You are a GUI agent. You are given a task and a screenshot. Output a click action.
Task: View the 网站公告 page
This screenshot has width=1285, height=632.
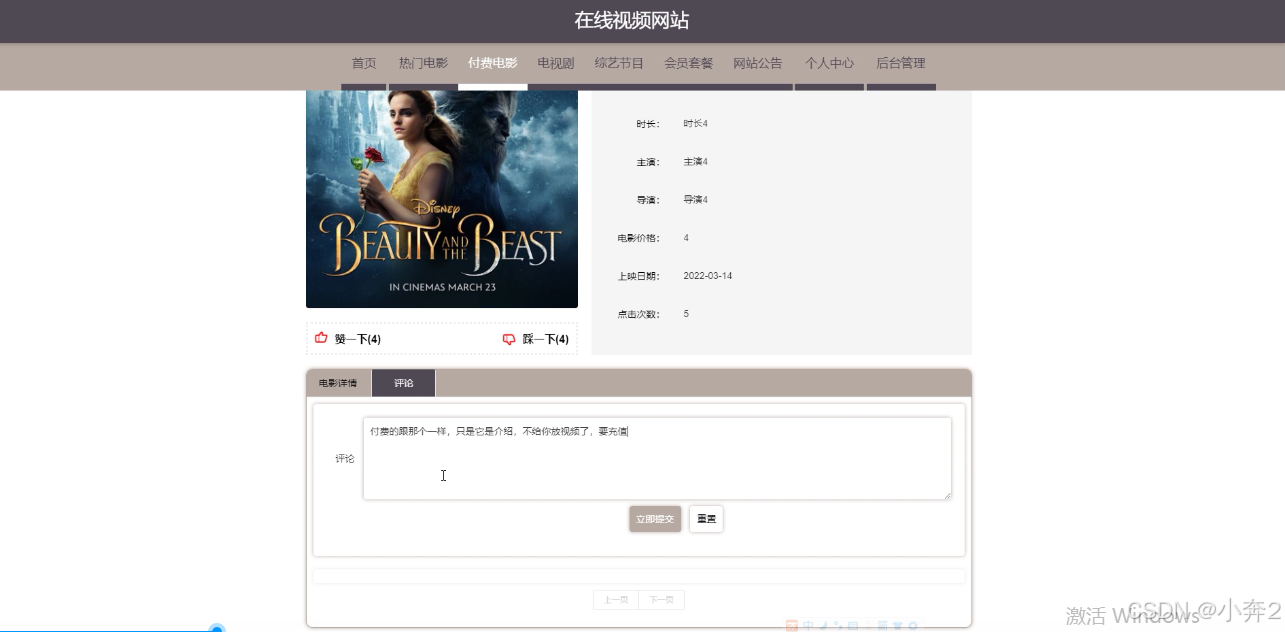(x=758, y=63)
